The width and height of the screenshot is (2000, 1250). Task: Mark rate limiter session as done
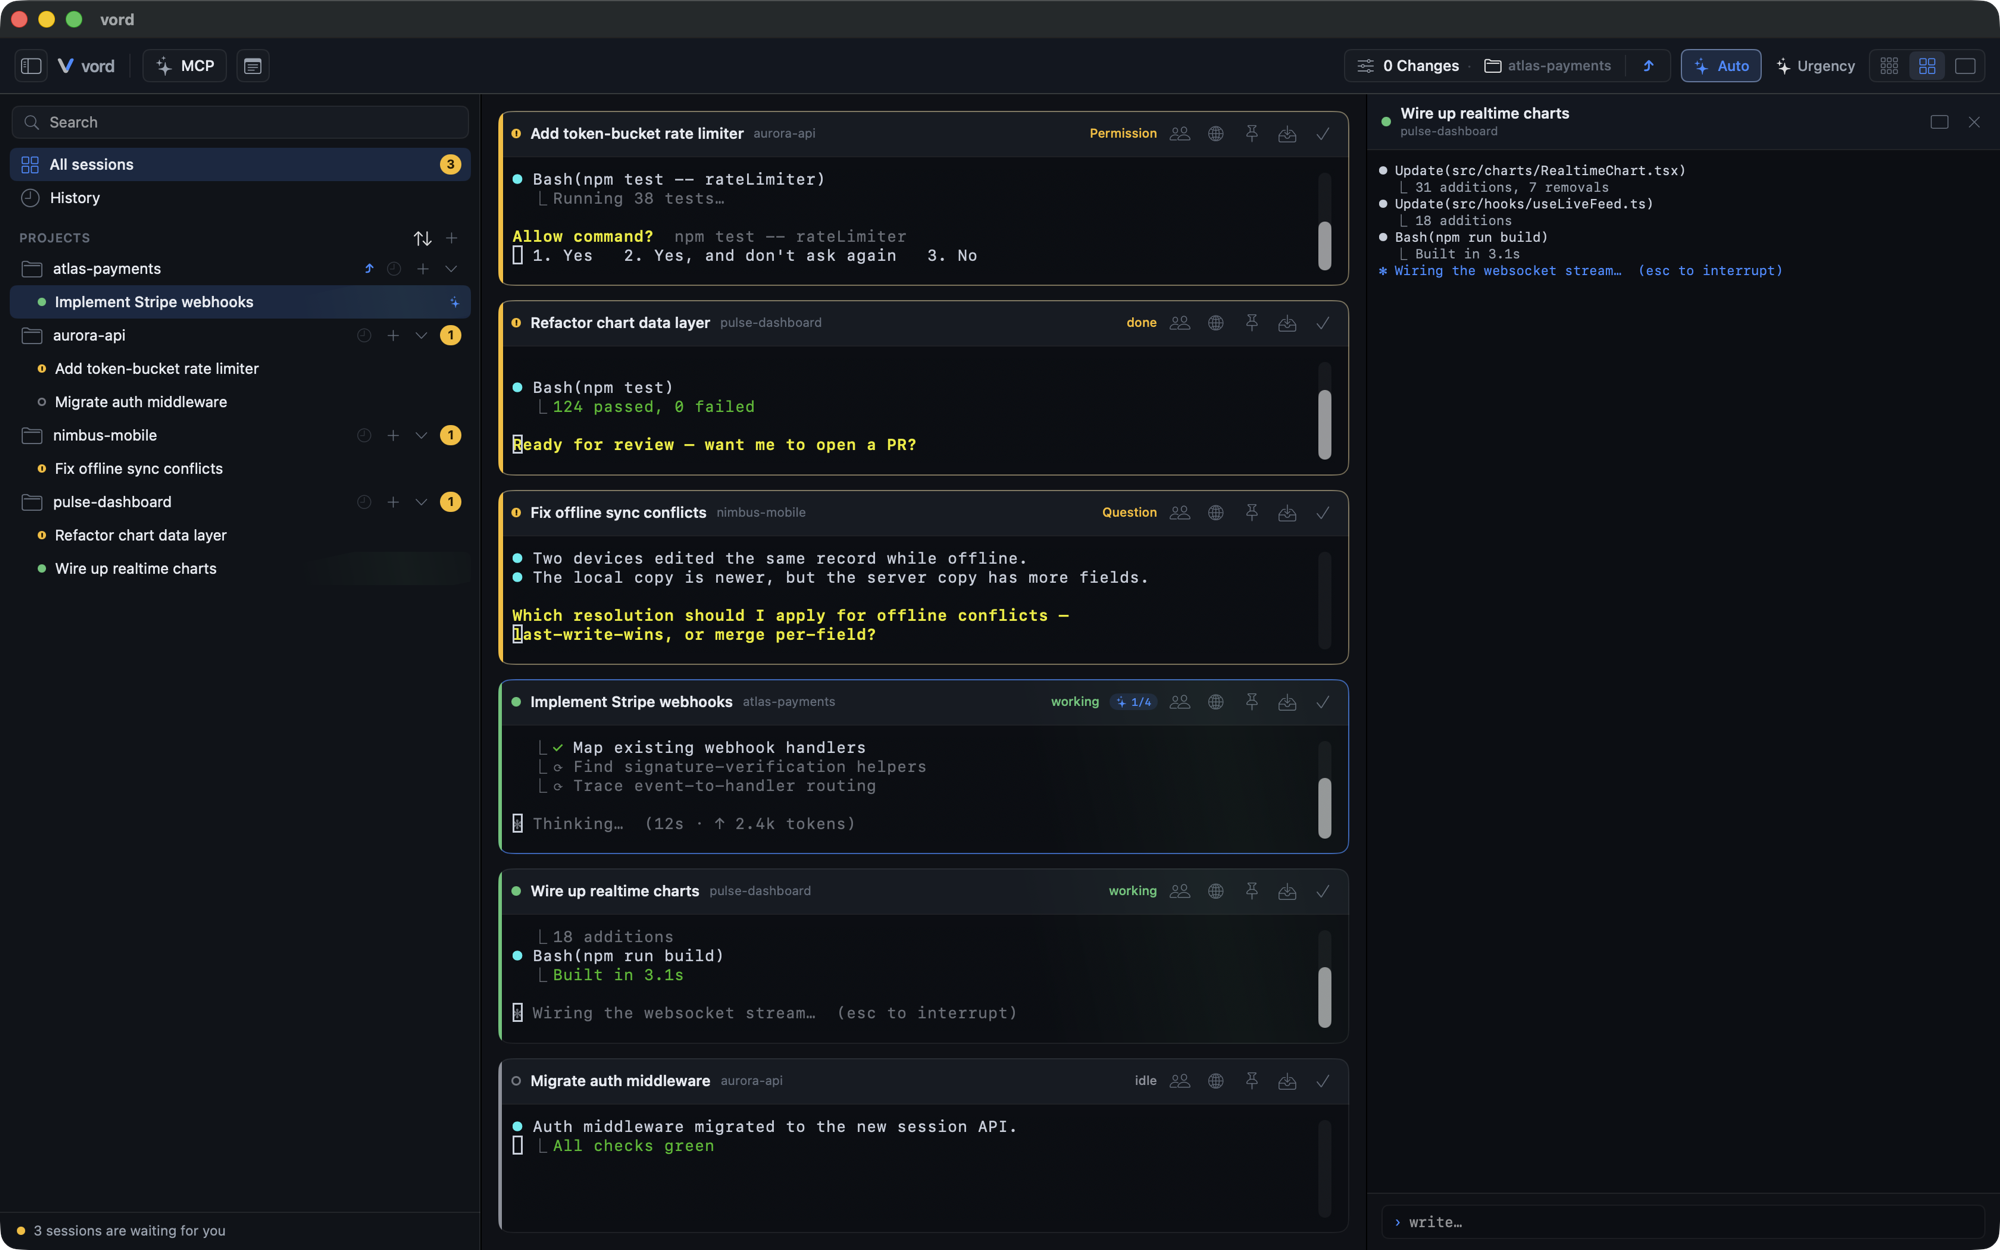1323,134
